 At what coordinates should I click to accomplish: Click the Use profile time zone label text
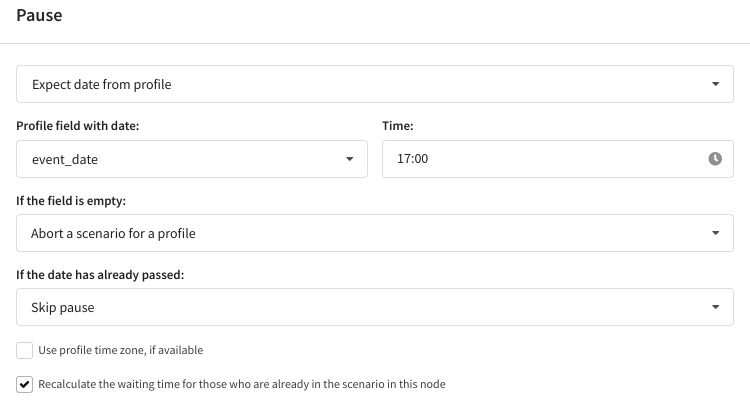[x=121, y=350]
